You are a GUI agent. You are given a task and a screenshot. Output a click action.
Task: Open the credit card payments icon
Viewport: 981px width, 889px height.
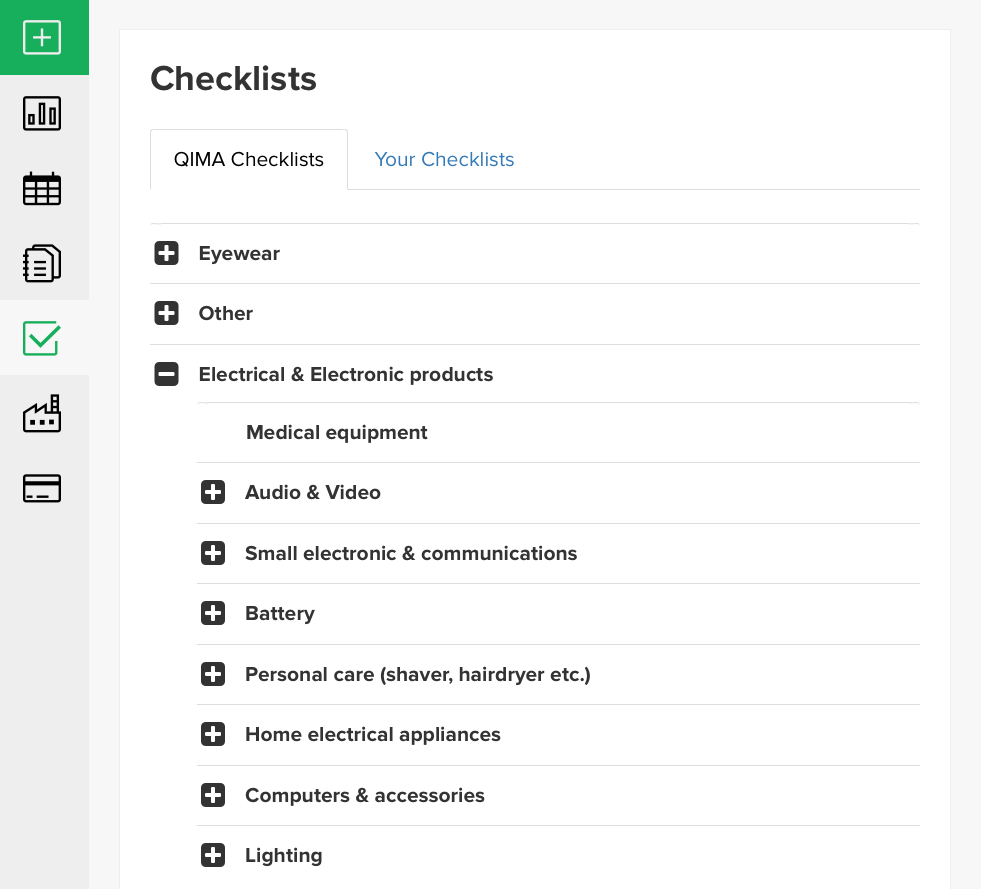coord(42,488)
